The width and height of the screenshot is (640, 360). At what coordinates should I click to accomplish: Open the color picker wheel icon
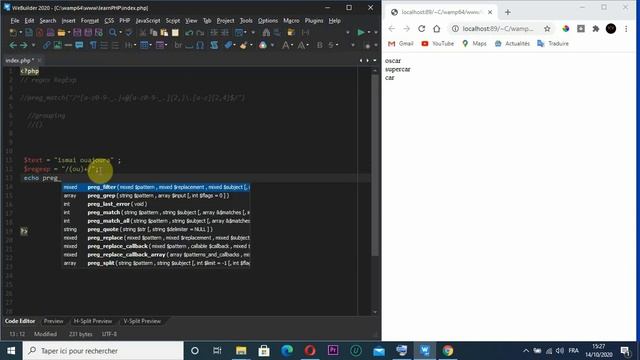[263, 45]
